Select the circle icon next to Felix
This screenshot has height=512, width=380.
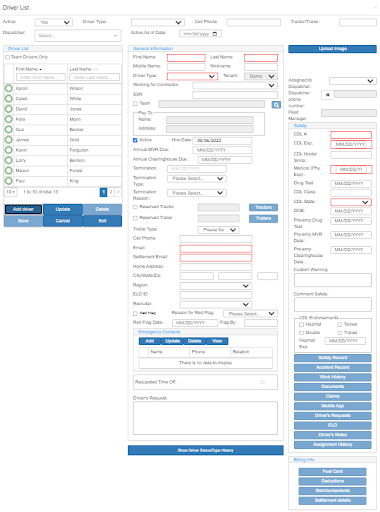pos(9,119)
